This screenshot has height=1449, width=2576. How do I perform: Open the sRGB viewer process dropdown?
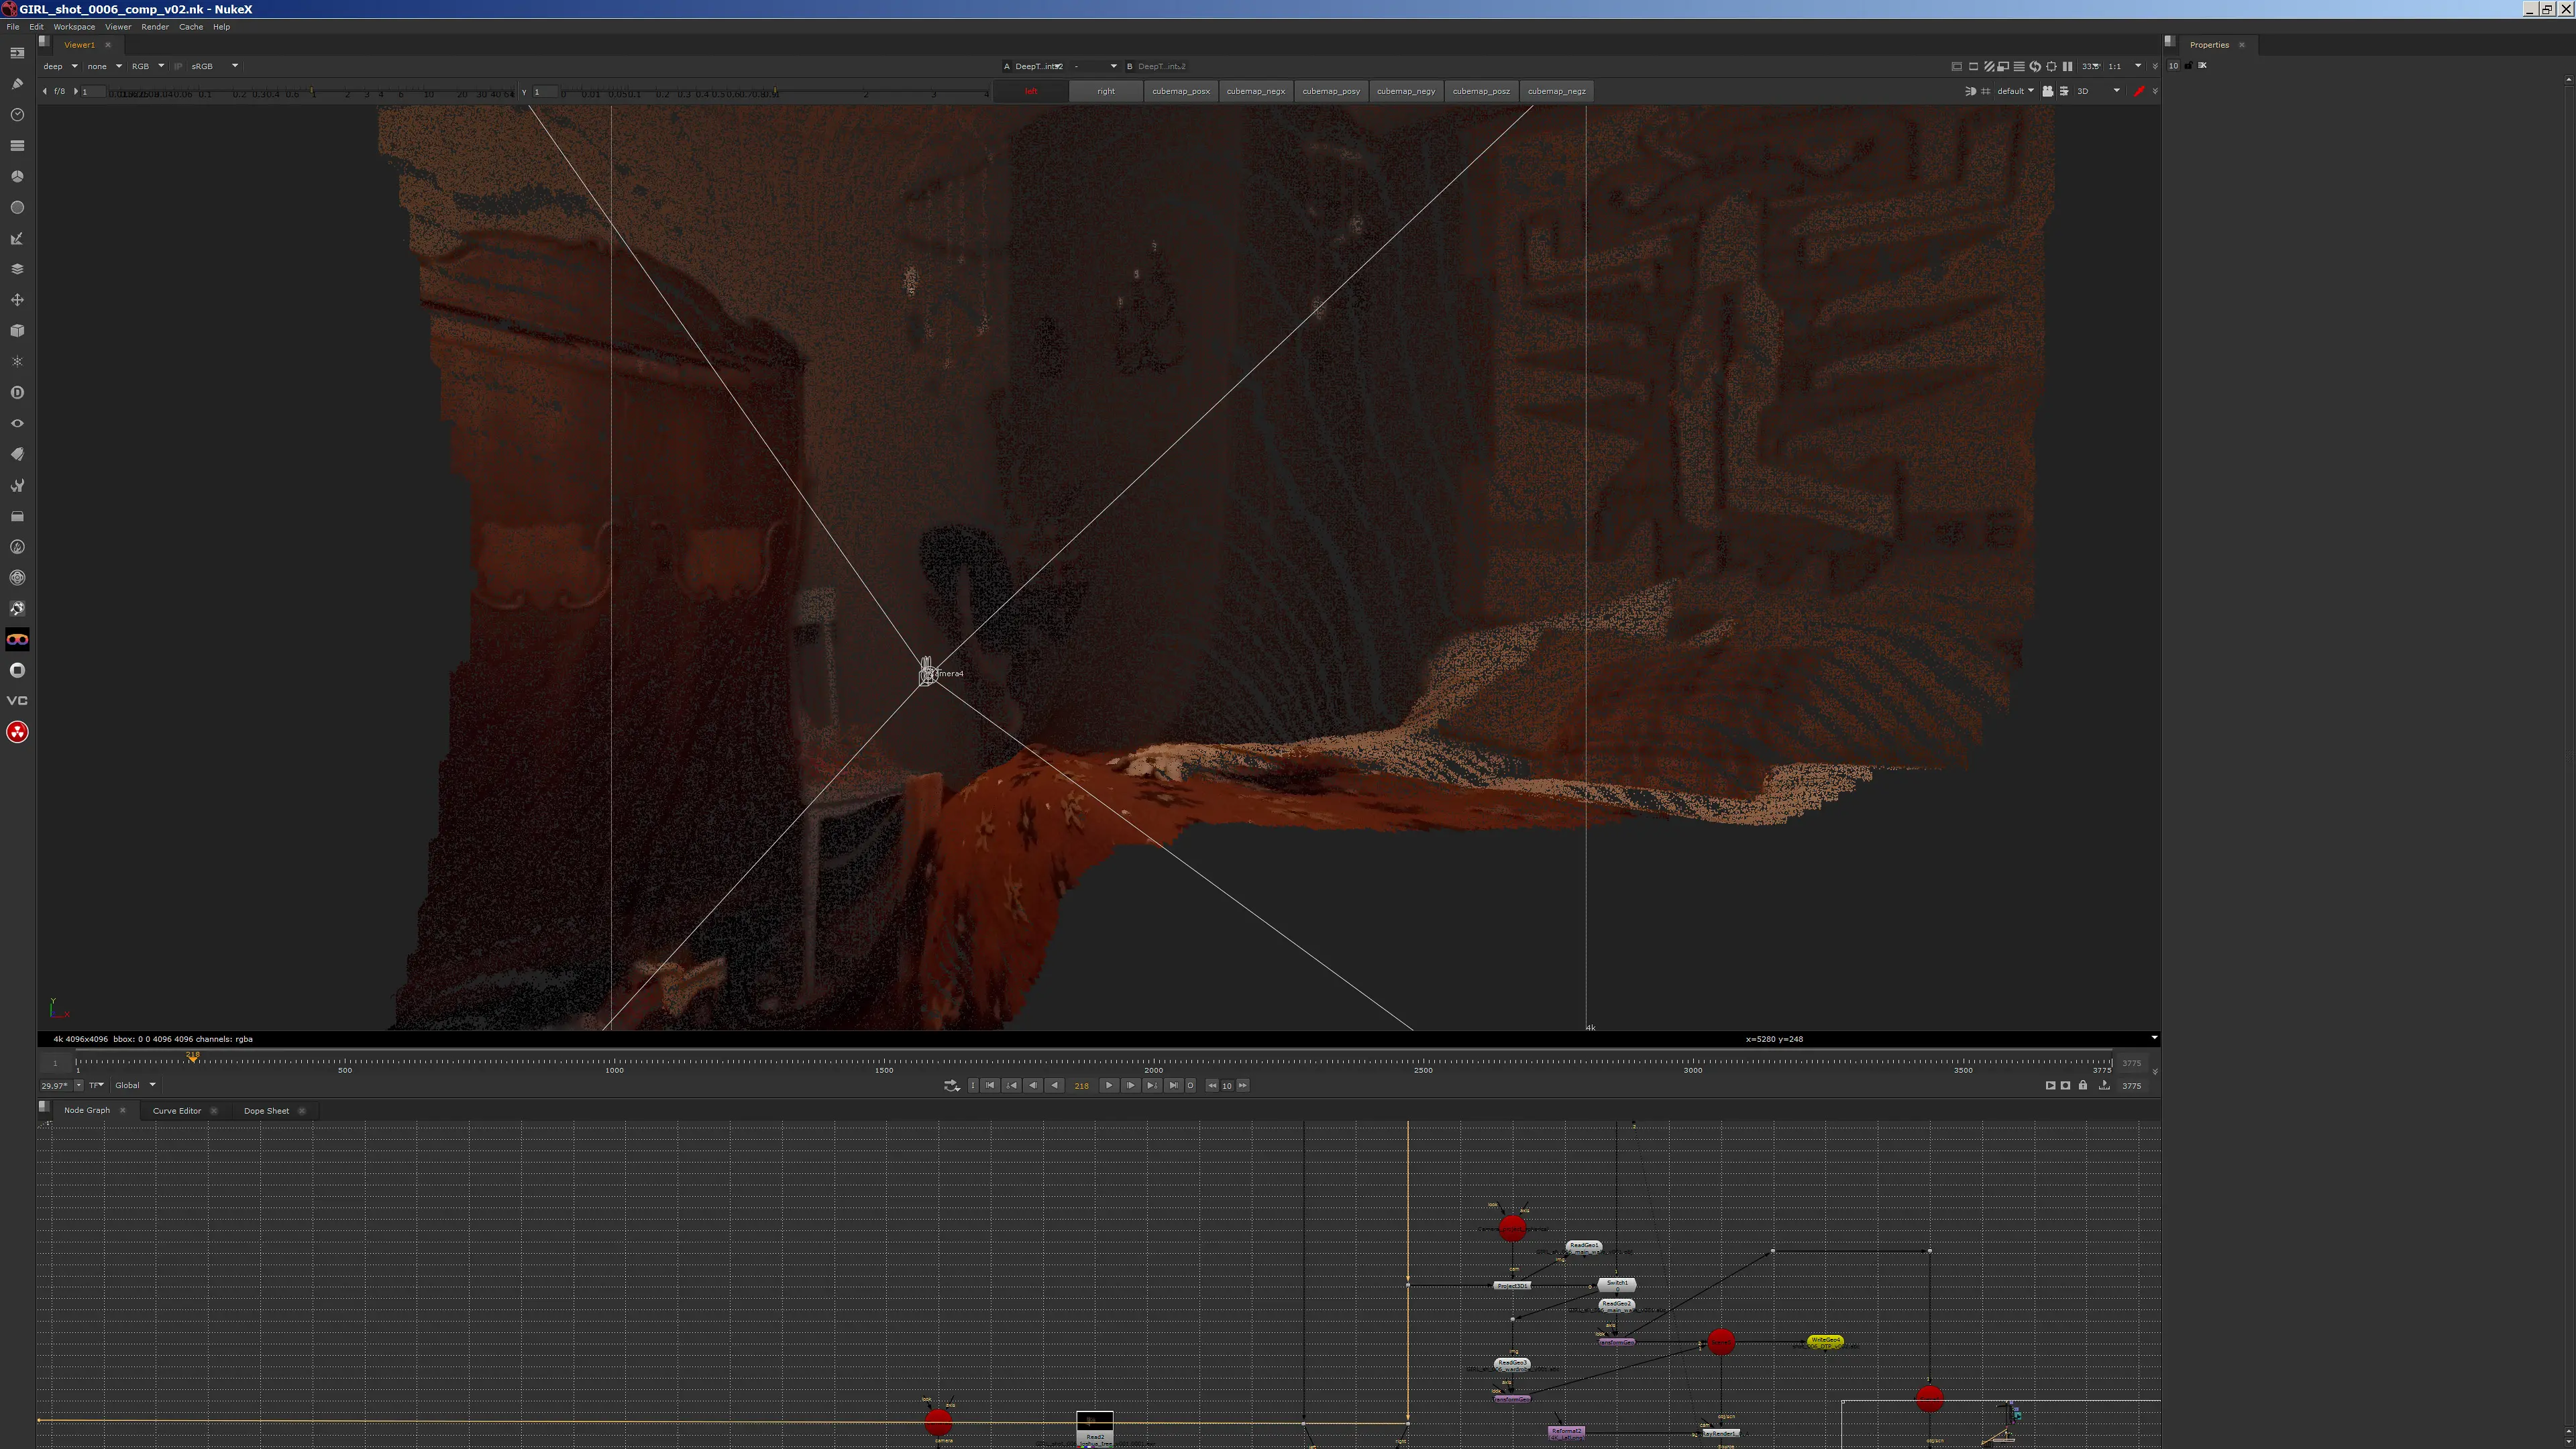pos(214,66)
